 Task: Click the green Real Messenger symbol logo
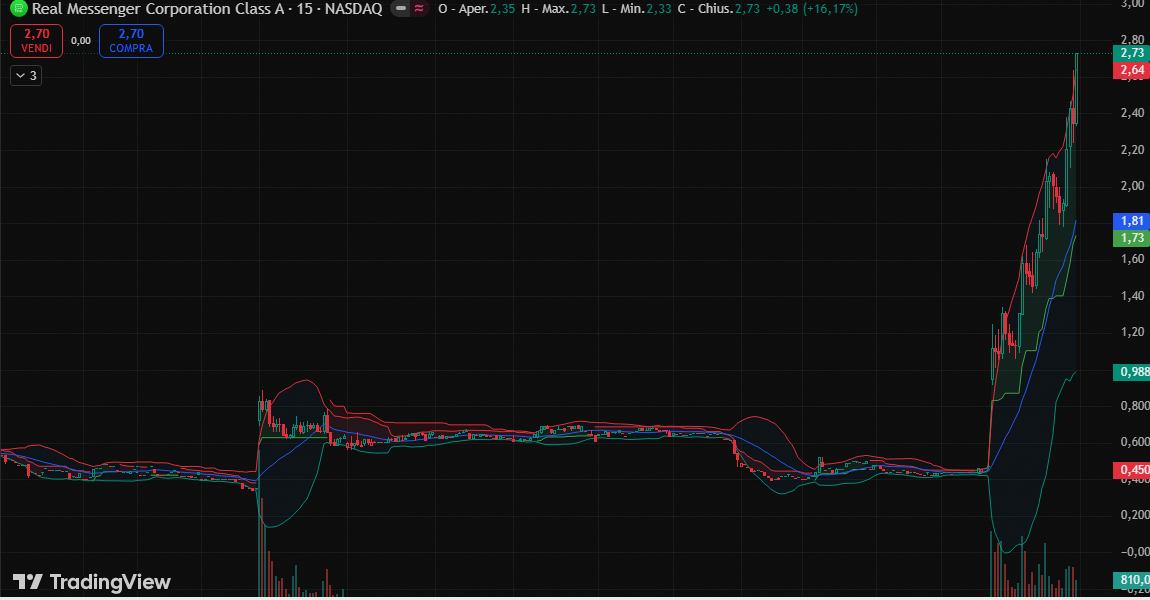tap(18, 9)
